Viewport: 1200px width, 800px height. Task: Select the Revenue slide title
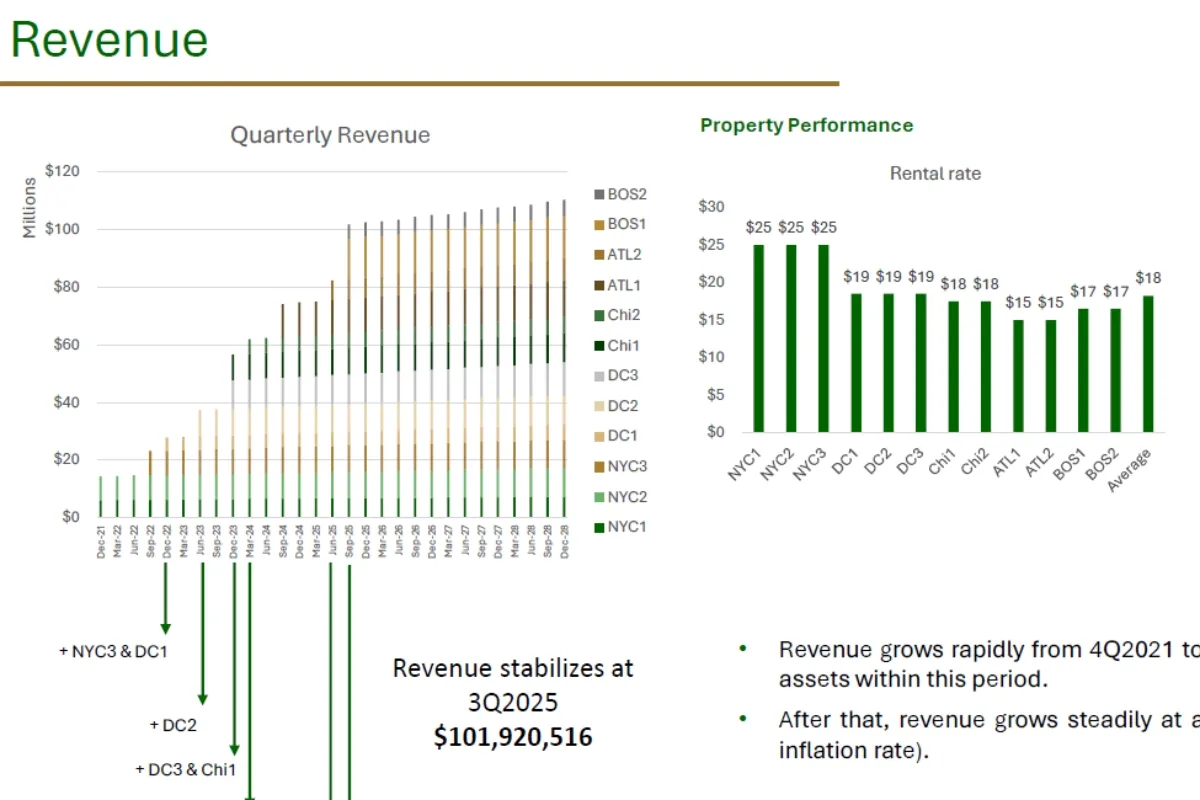[x=109, y=40]
